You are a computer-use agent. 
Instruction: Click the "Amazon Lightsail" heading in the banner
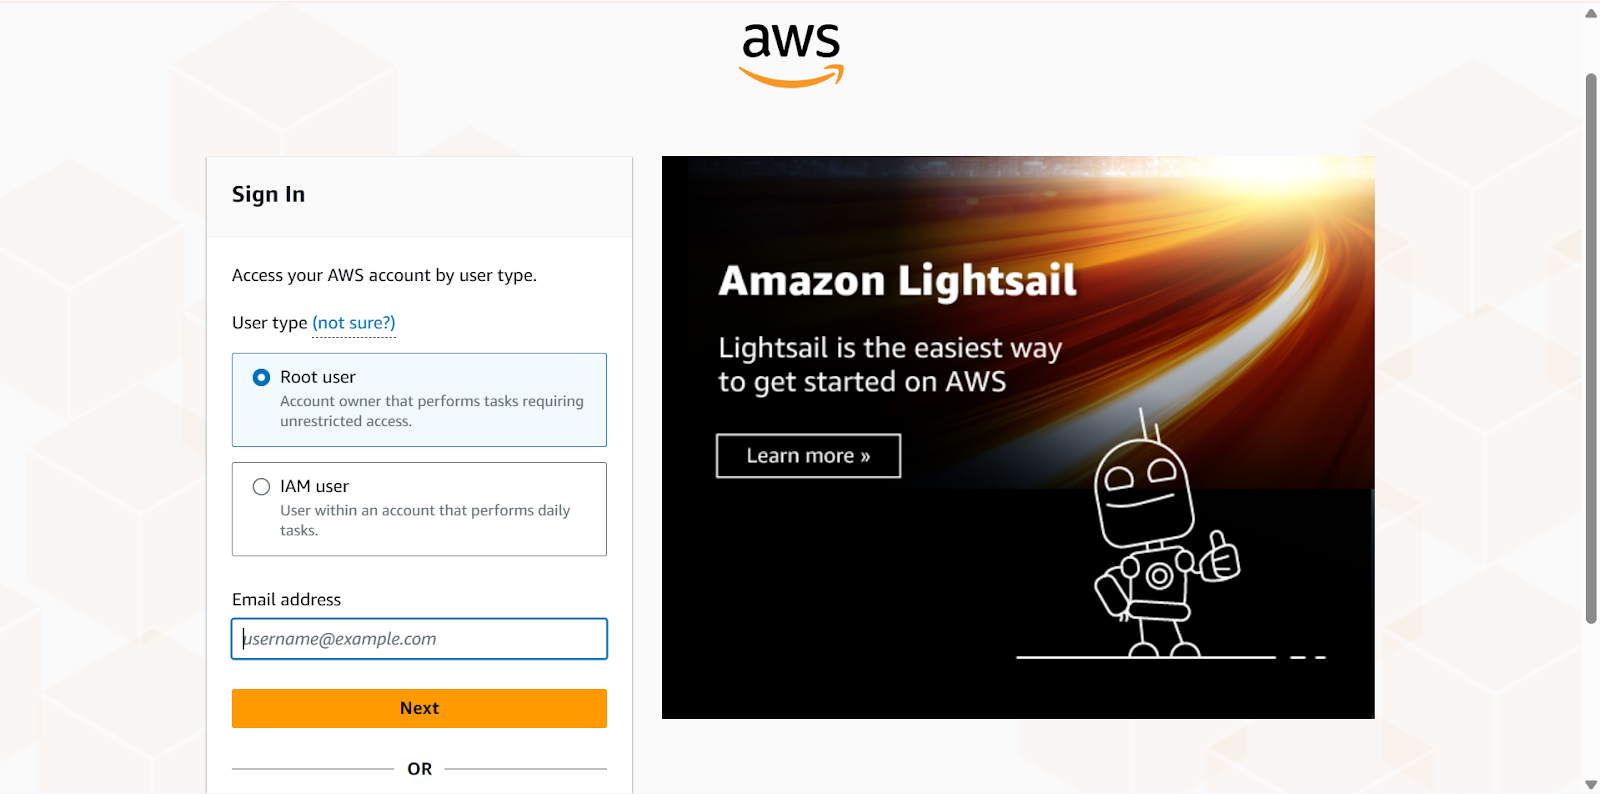click(x=897, y=281)
